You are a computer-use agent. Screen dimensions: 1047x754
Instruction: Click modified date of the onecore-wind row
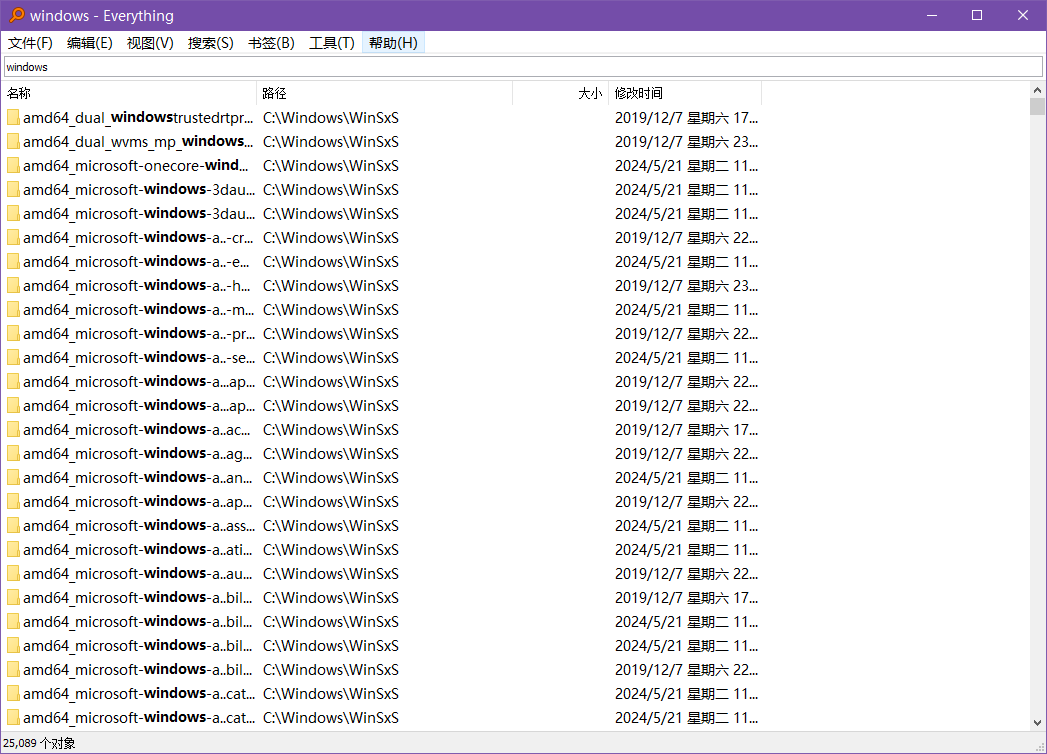(x=686, y=166)
